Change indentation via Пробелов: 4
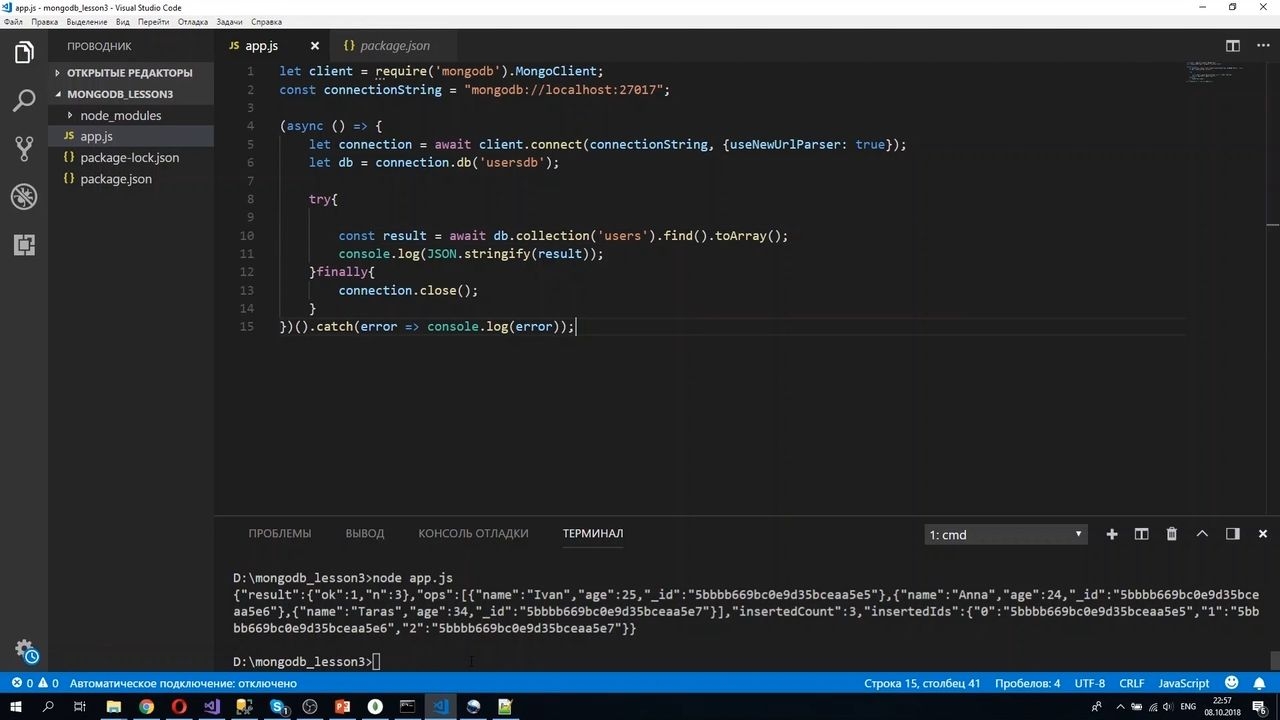This screenshot has height=720, width=1280. (1027, 683)
